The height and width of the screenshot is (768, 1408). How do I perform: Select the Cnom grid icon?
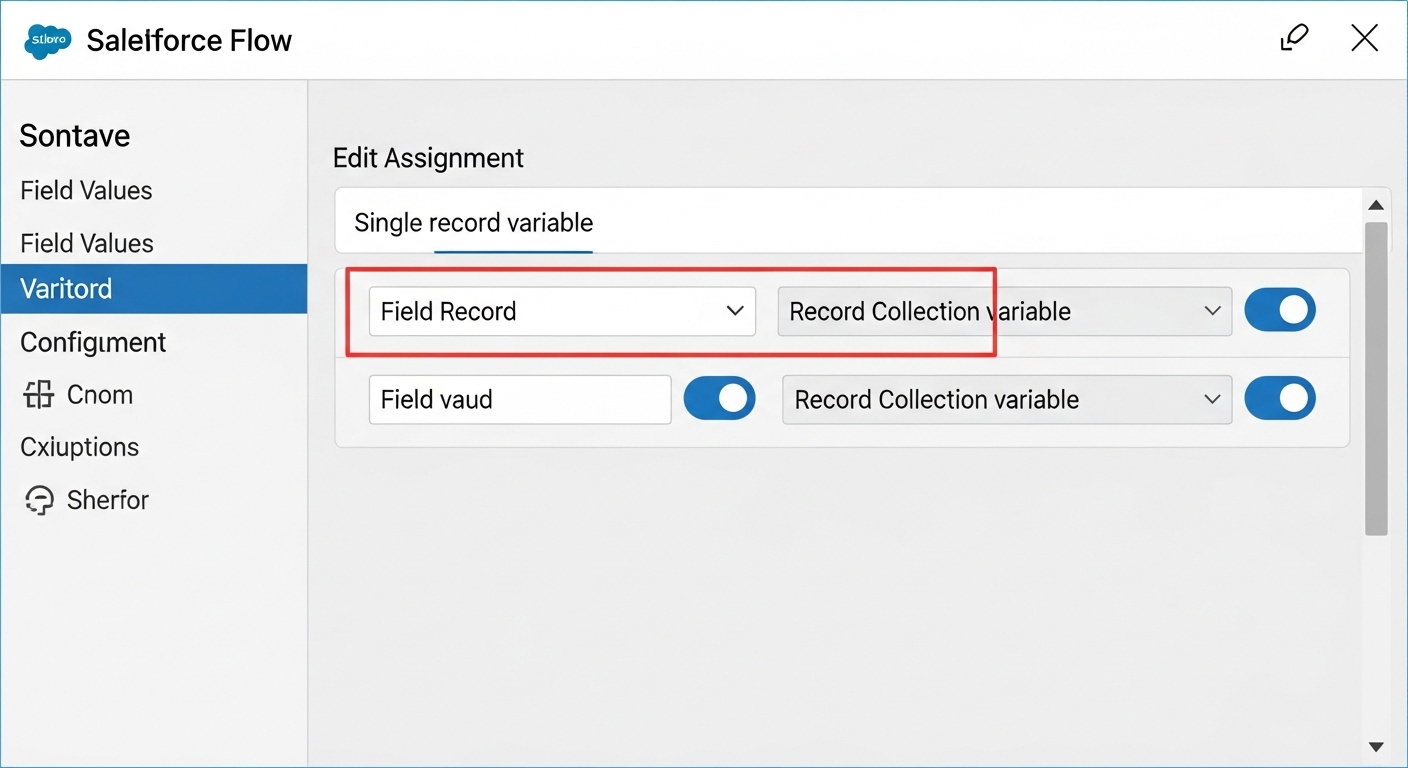pos(40,394)
